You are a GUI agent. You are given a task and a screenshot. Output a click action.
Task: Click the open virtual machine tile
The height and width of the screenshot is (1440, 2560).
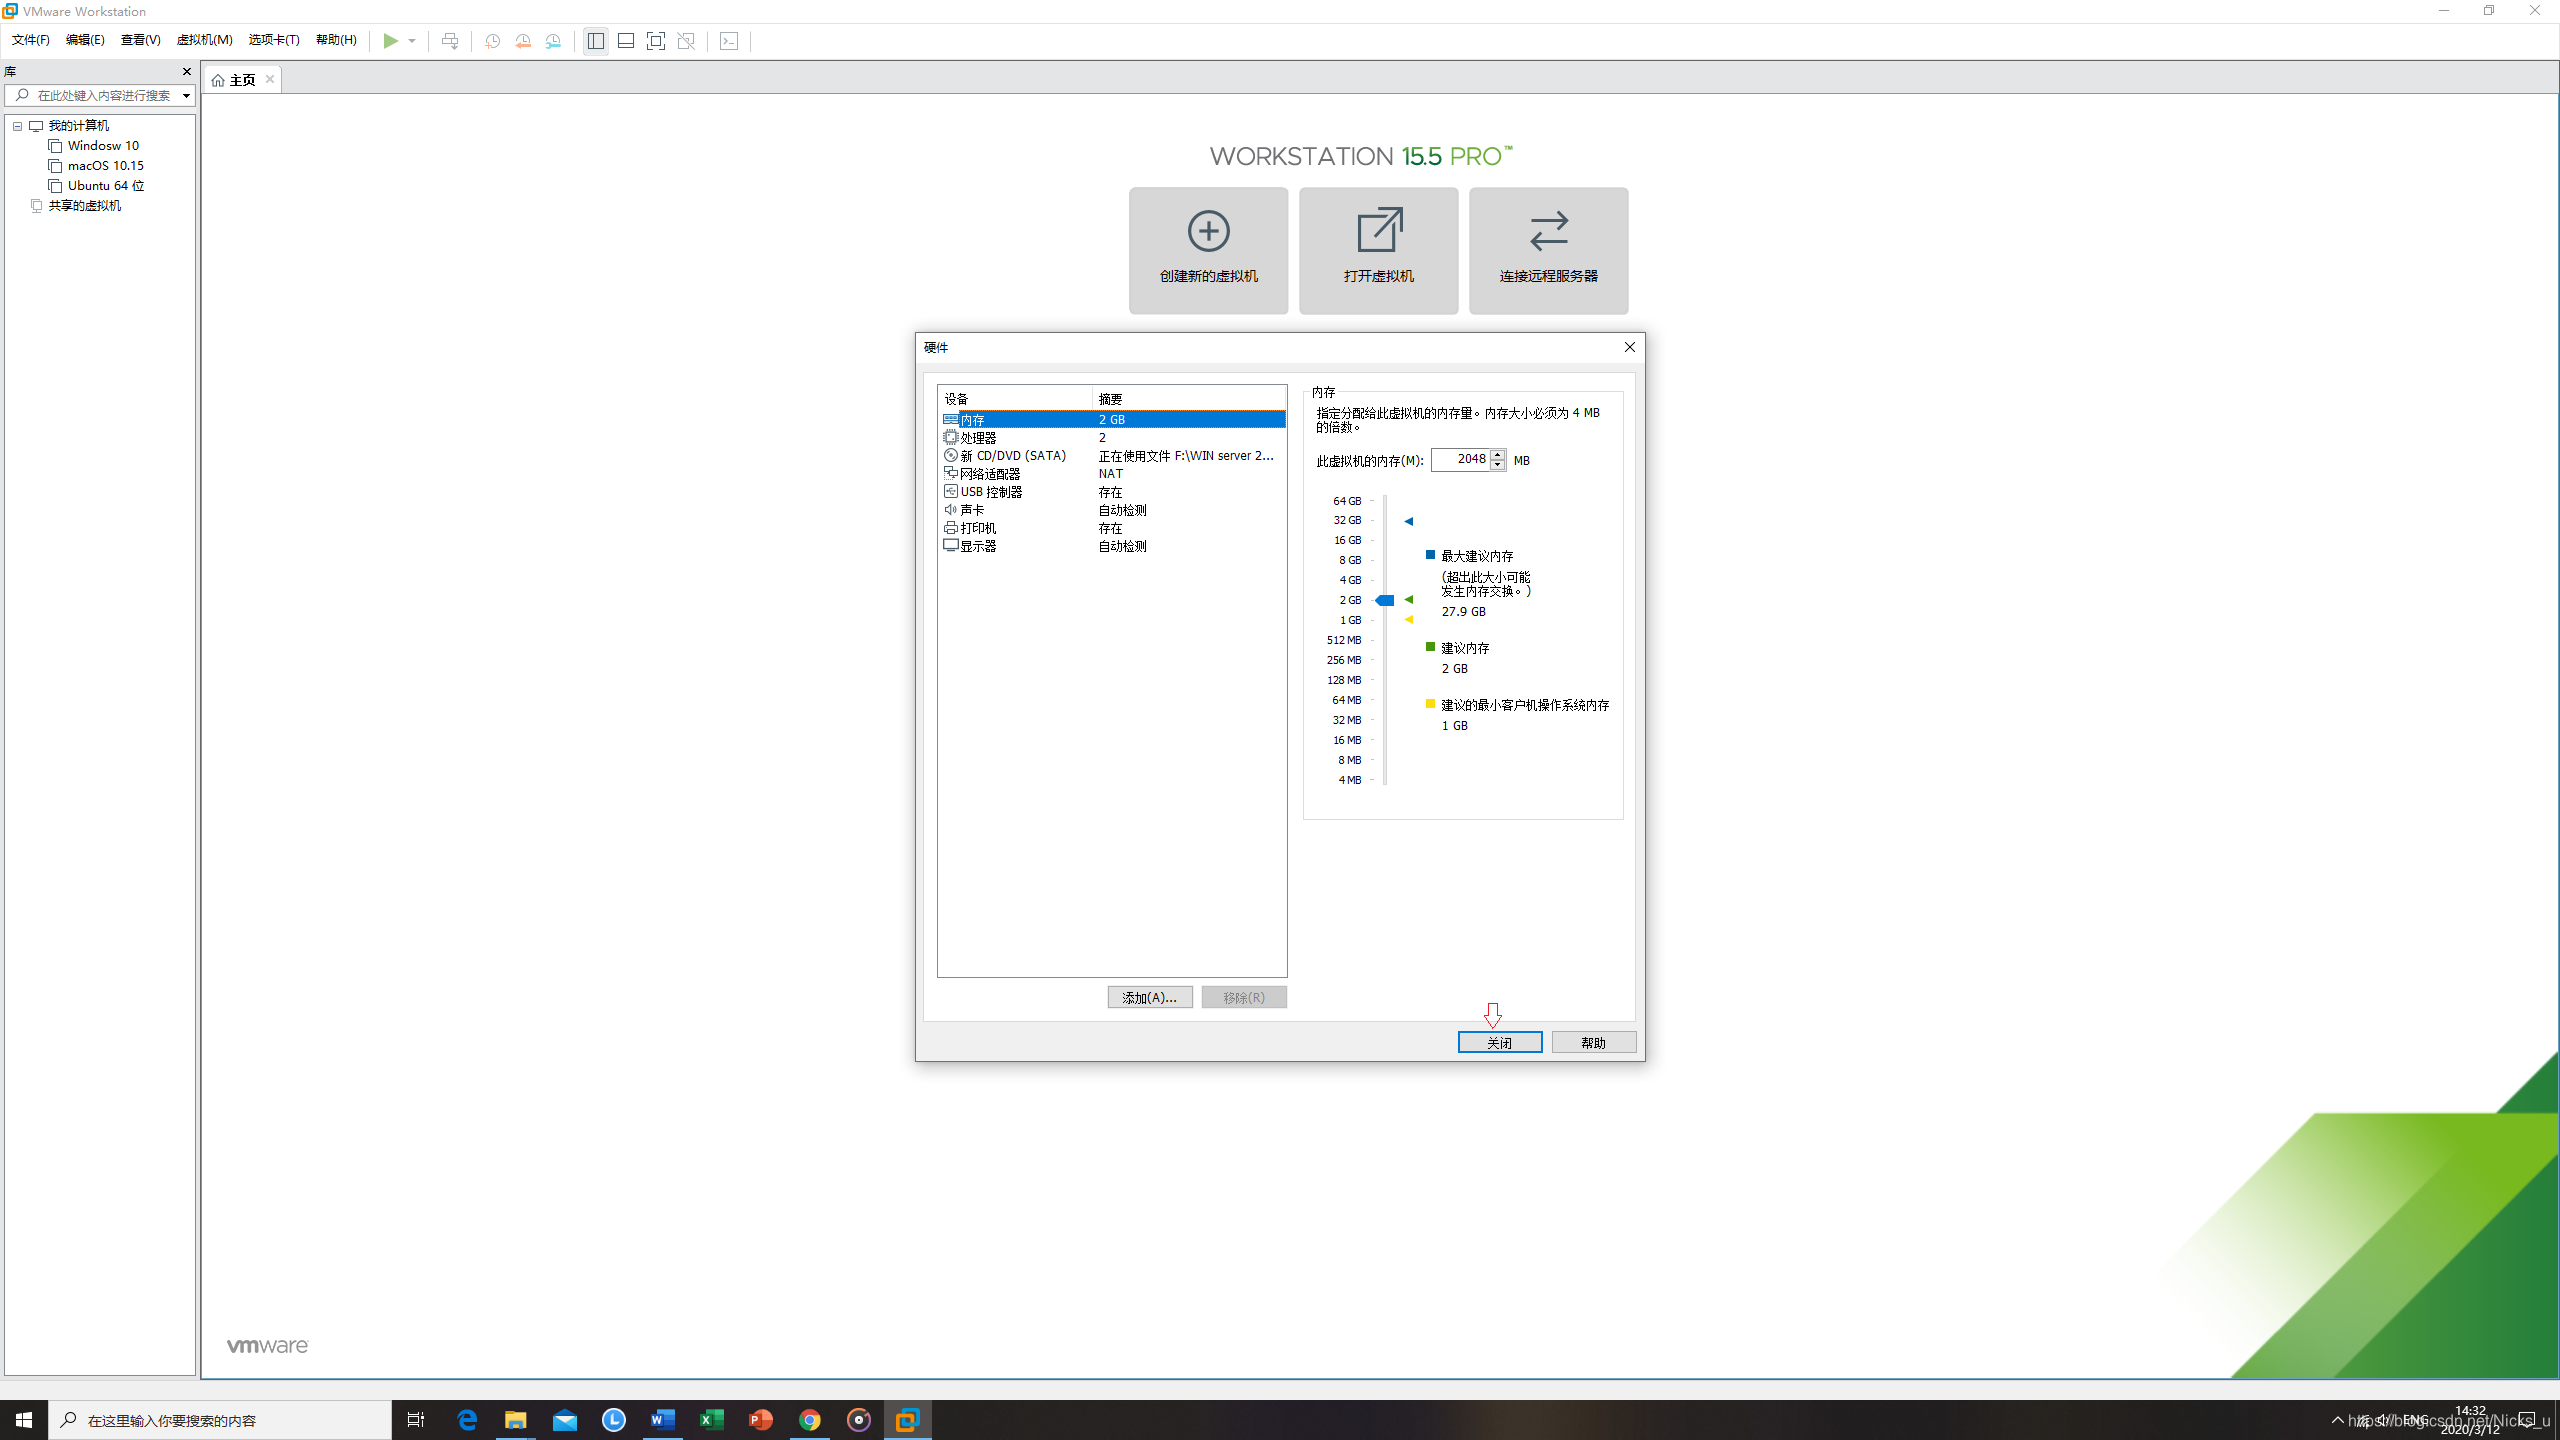coord(1378,250)
